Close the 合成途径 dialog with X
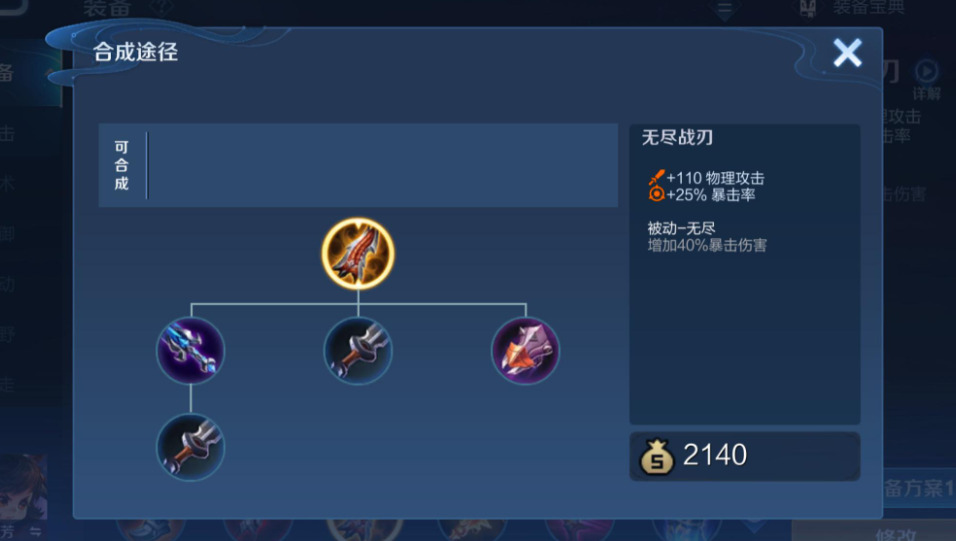Image resolution: width=956 pixels, height=541 pixels. (847, 52)
